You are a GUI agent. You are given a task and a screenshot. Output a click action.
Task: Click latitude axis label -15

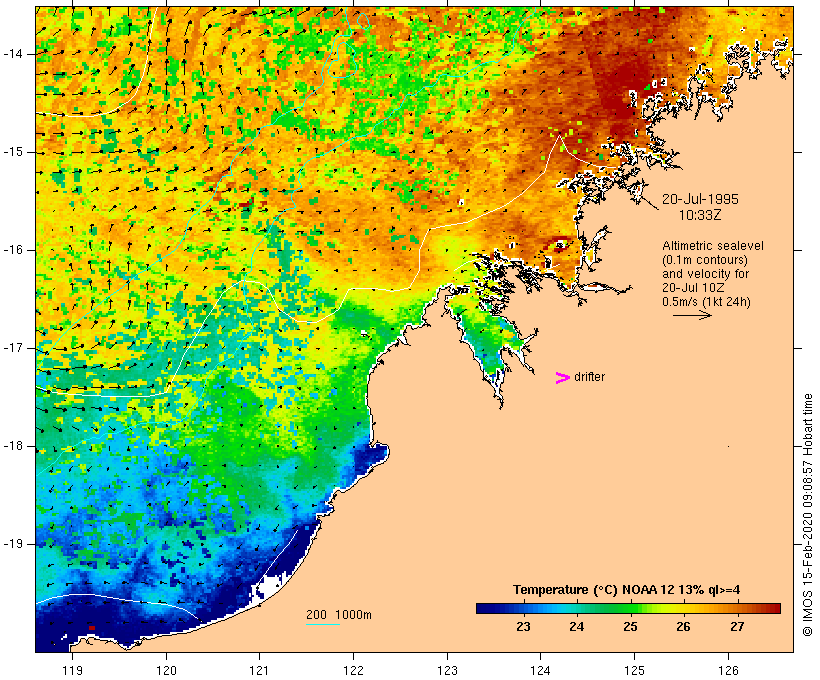[12, 152]
